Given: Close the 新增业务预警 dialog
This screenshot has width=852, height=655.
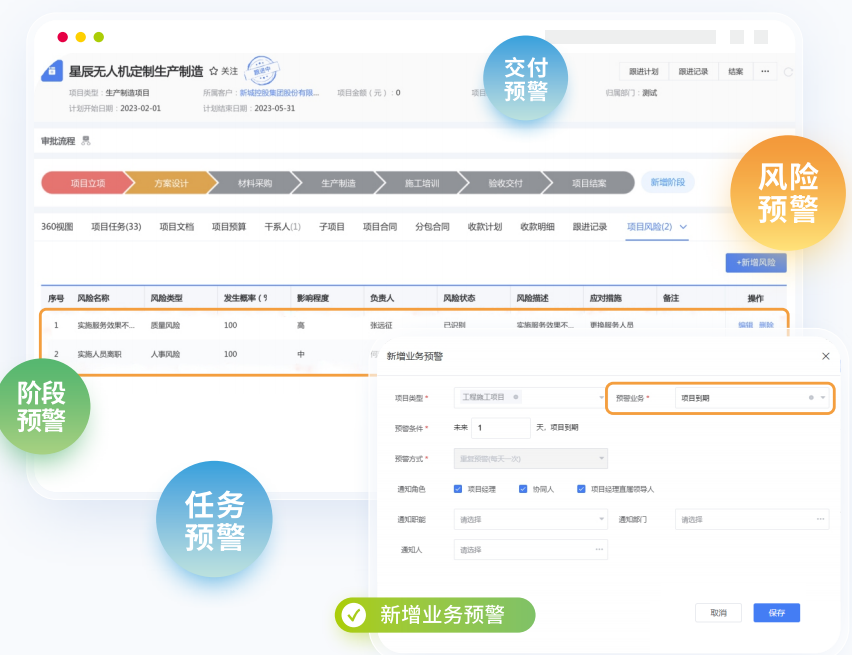Looking at the screenshot, I should click(x=825, y=356).
